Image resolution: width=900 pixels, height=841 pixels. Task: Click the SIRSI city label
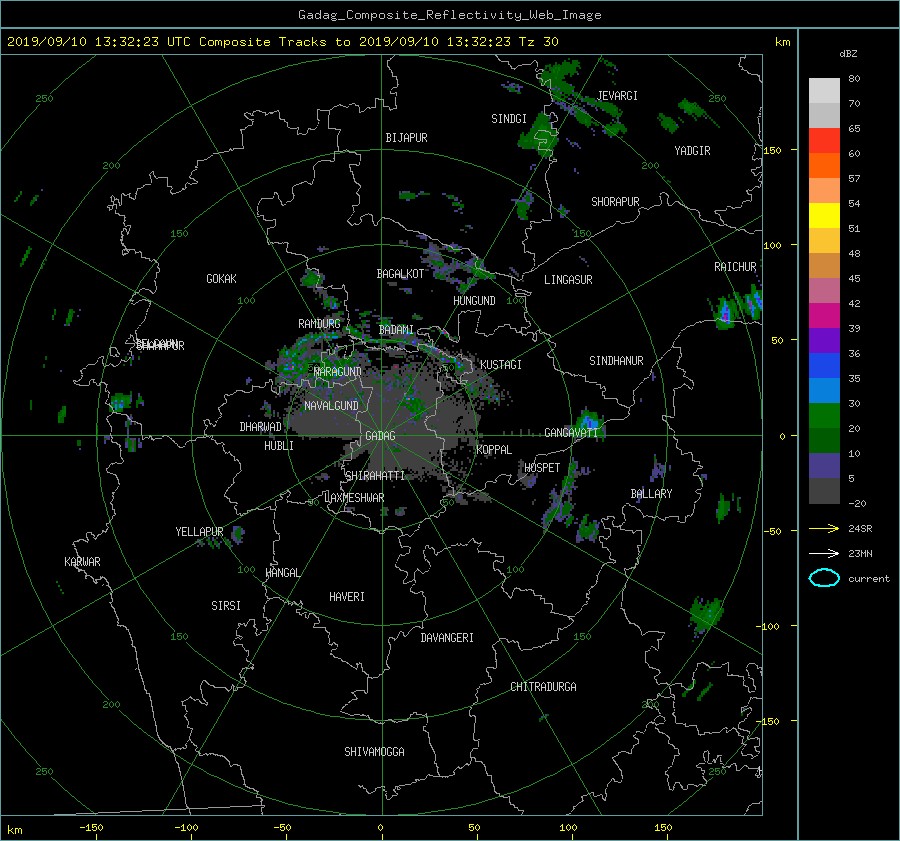(x=226, y=606)
